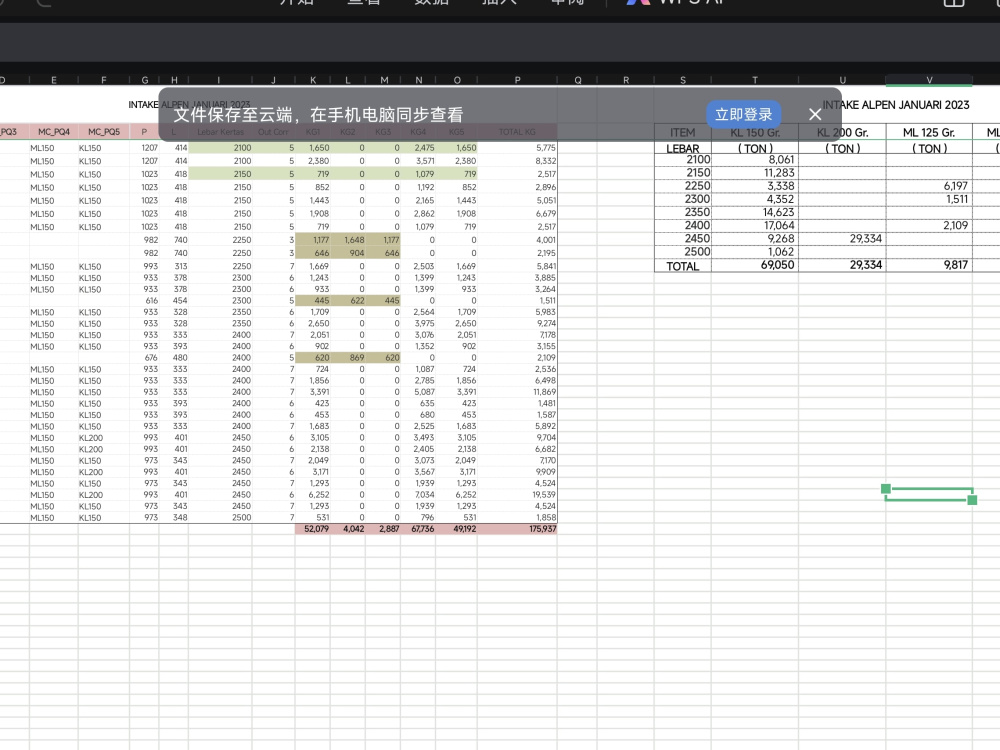Image resolution: width=1000 pixels, height=750 pixels.
Task: Select column header P
Action: (517, 80)
